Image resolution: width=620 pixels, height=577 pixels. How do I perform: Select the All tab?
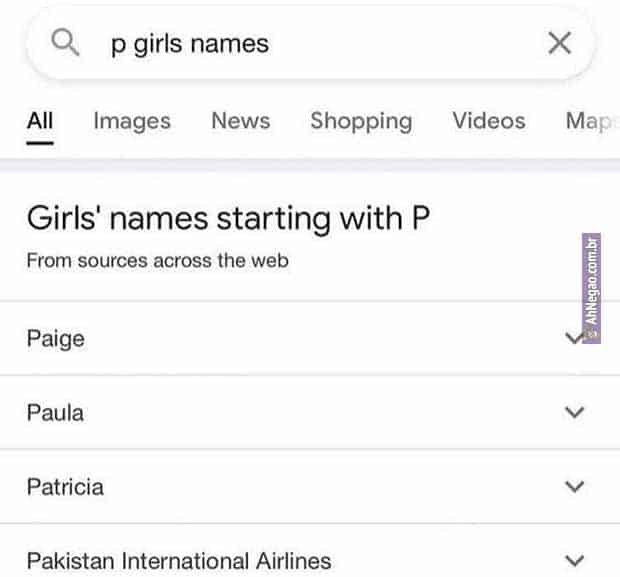(x=40, y=121)
